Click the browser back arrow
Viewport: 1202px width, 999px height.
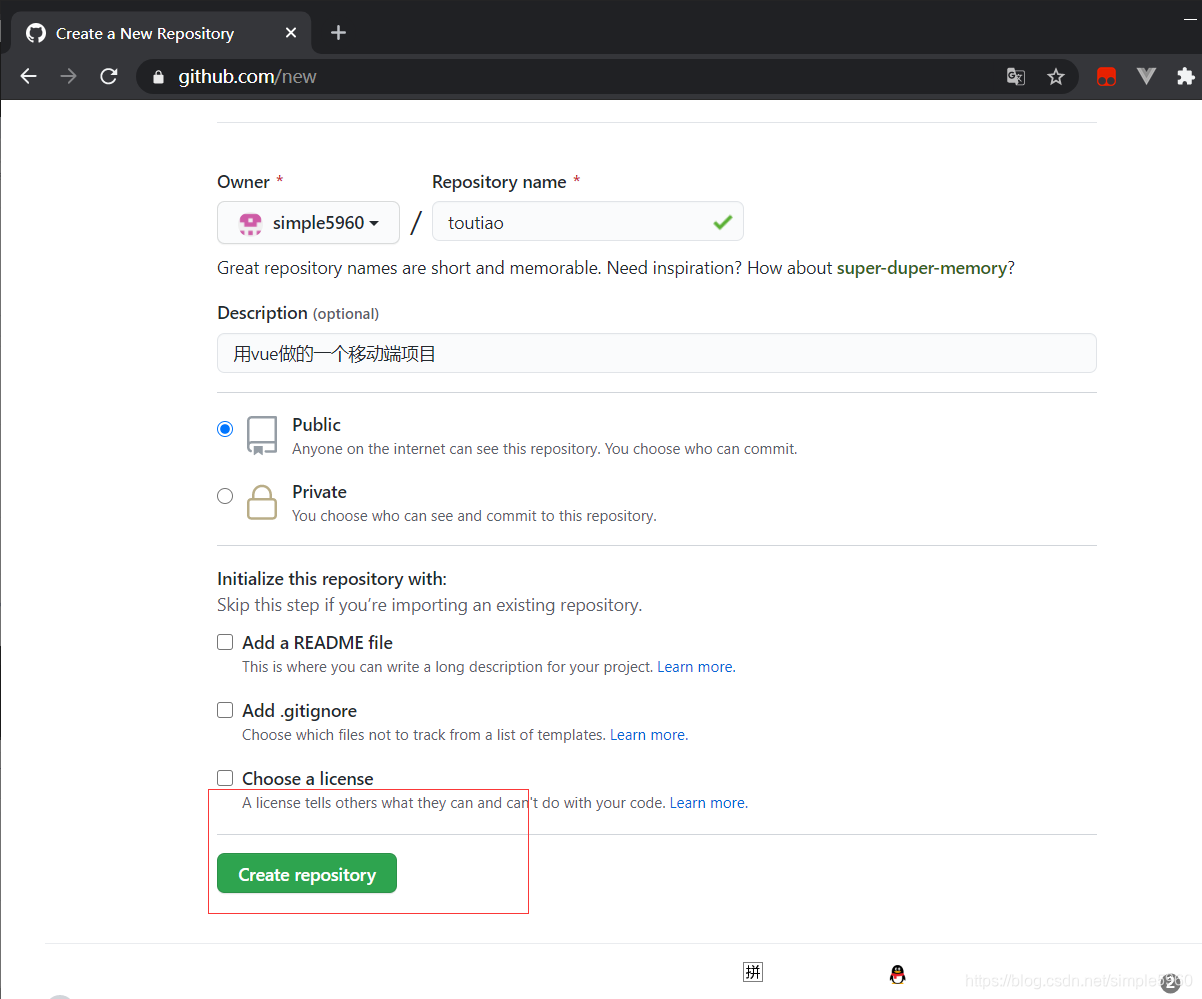pos(28,76)
